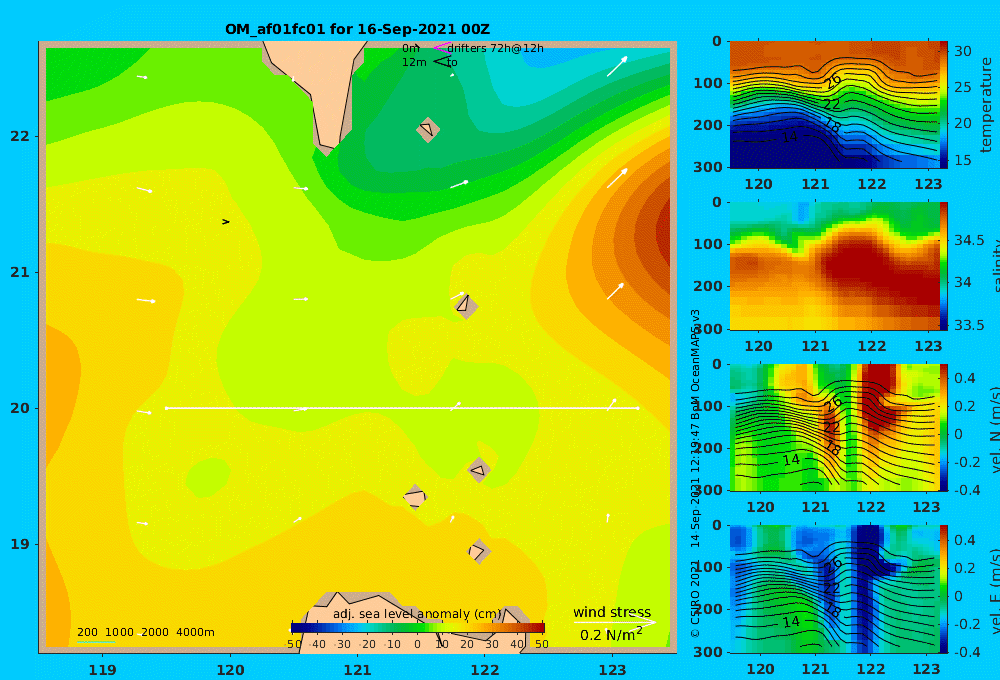Click the vel. E colorbar
1000x680 pixels.
[x=944, y=589]
